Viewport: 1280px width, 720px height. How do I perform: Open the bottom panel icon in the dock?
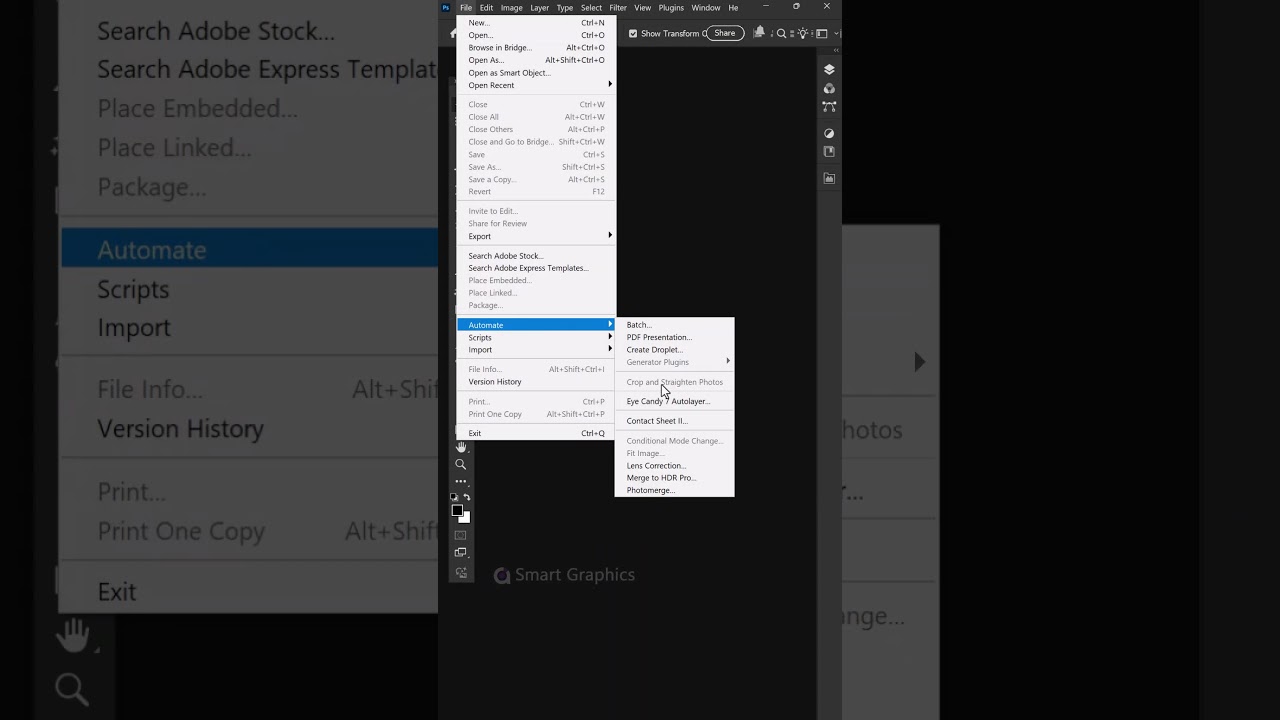coord(829,178)
